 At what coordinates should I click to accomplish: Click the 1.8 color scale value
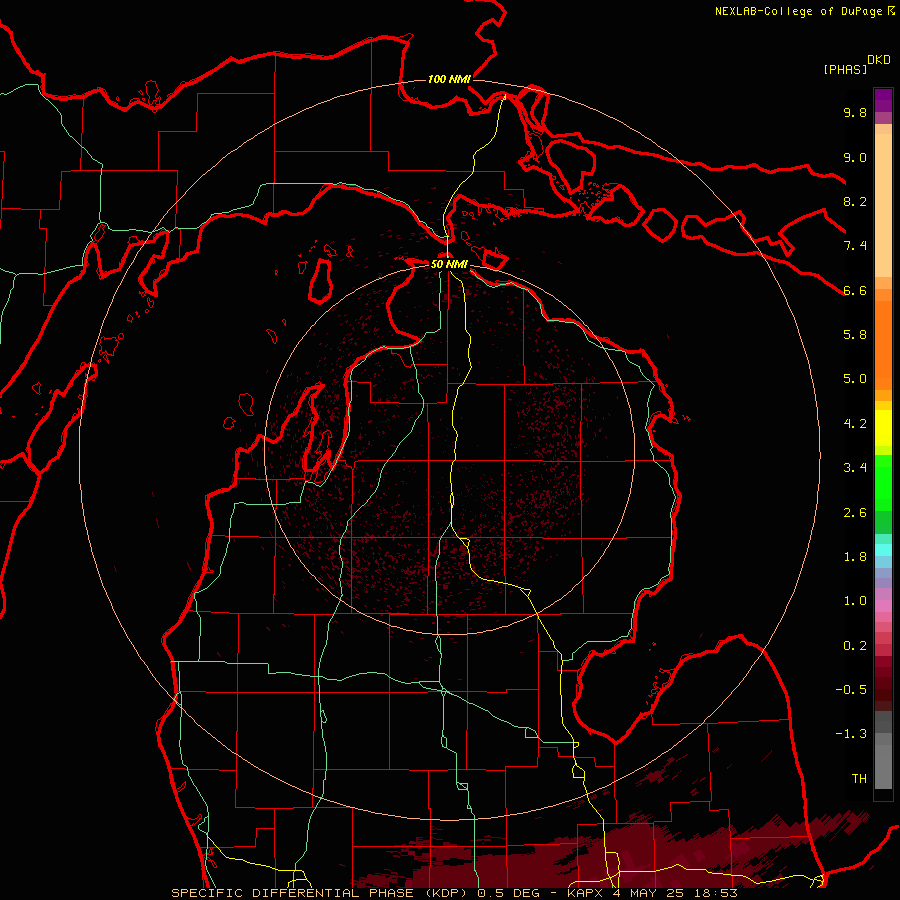tap(855, 557)
